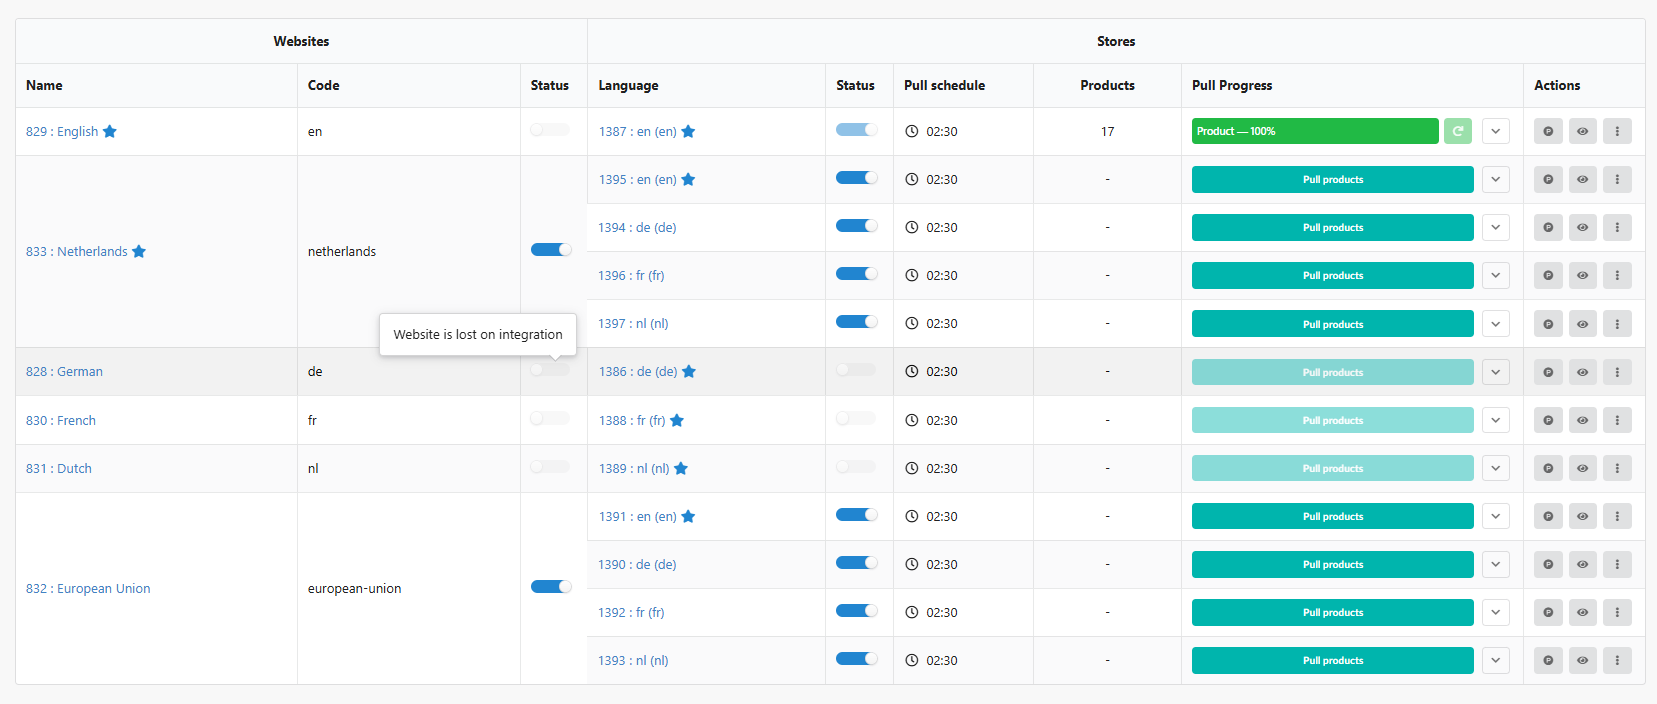Screen dimensions: 1657x704
Task: Click the circled P icon for store 1387
Action: point(1548,131)
